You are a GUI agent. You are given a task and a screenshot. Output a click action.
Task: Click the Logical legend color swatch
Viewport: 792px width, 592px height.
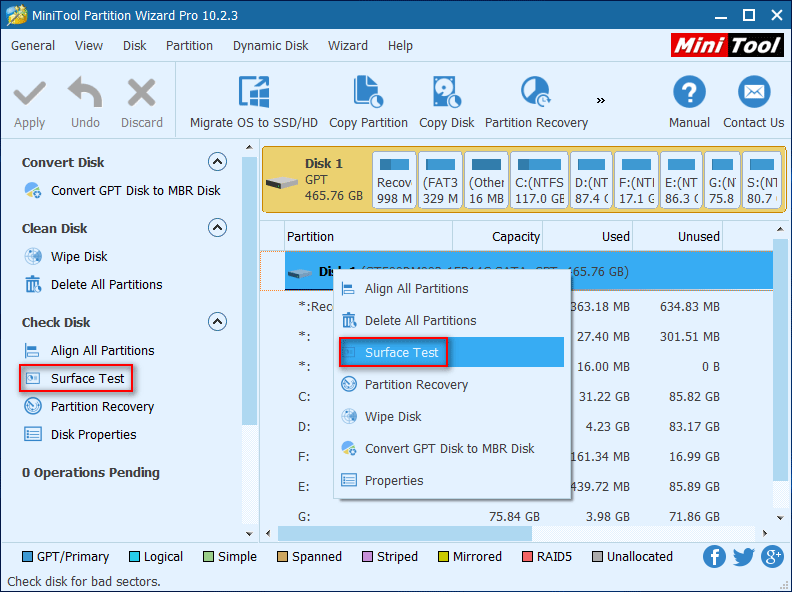coord(134,557)
